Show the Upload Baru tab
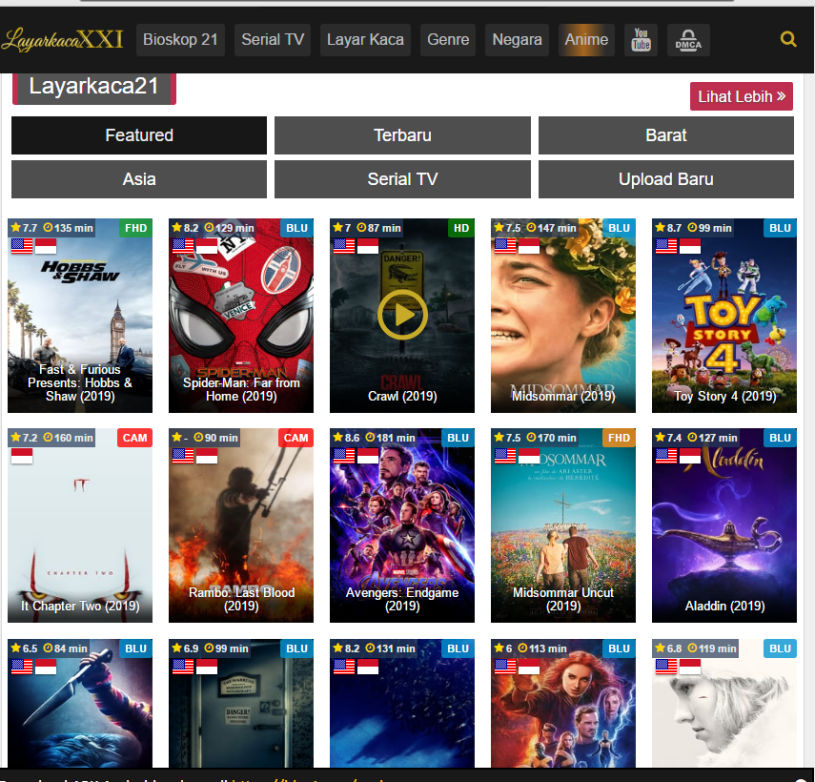815x782 pixels. pyautogui.click(x=666, y=179)
